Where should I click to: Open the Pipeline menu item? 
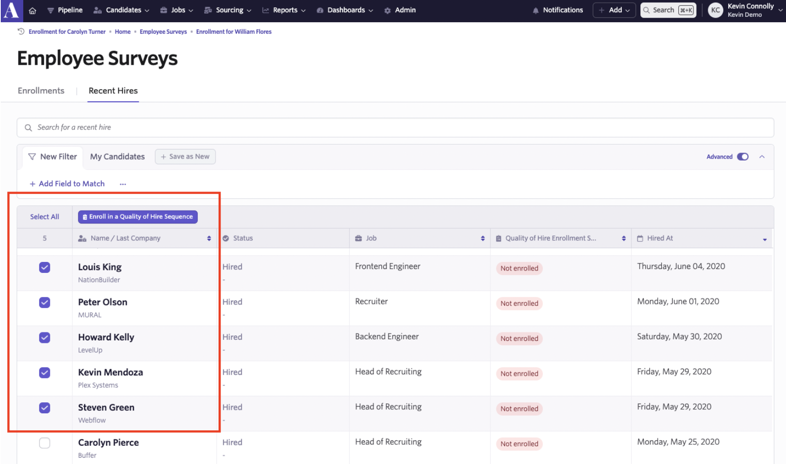coord(65,10)
